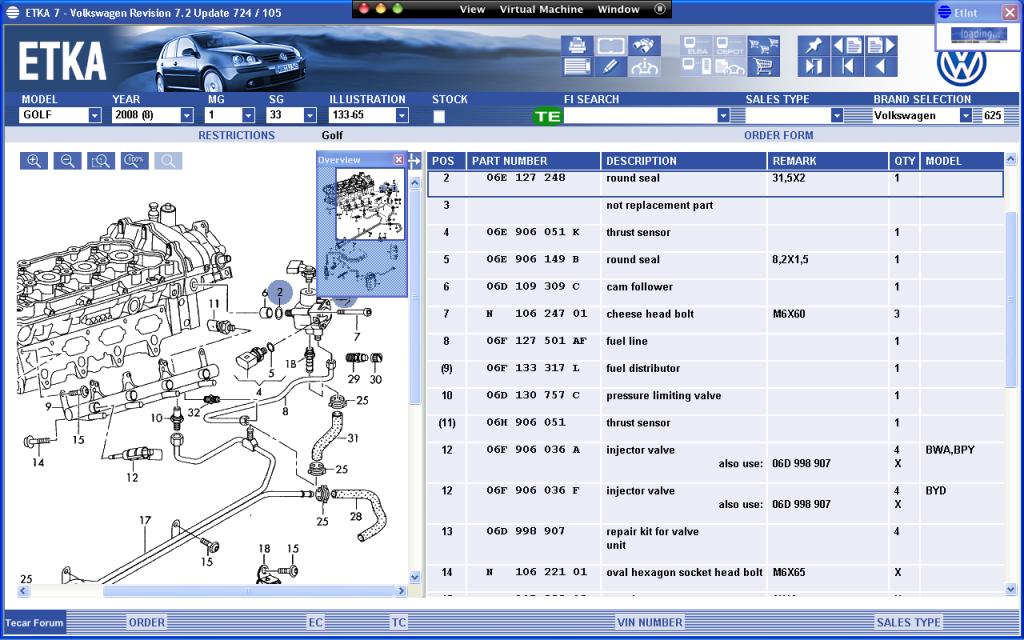Zoom in on the illustration
Image resolution: width=1024 pixels, height=640 pixels.
tap(34, 161)
